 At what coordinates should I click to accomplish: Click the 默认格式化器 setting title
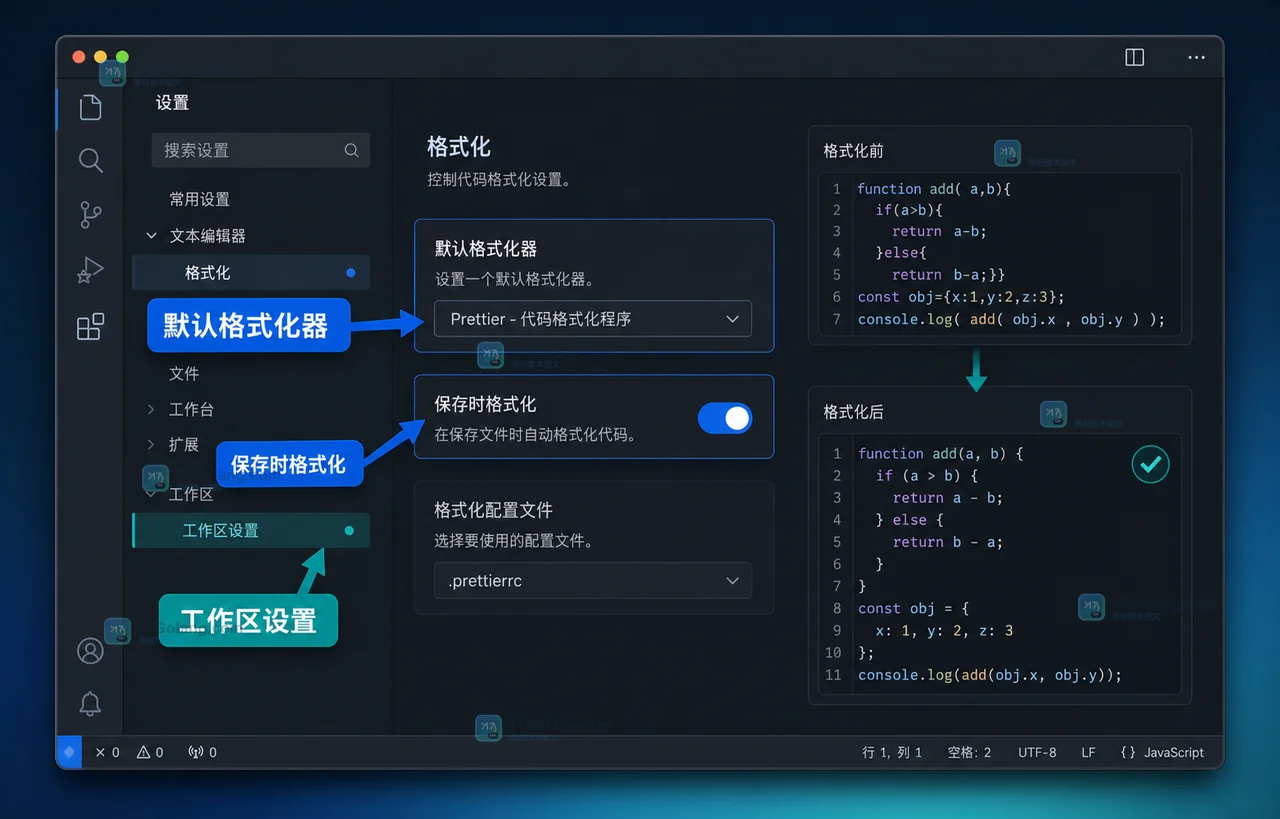(486, 248)
